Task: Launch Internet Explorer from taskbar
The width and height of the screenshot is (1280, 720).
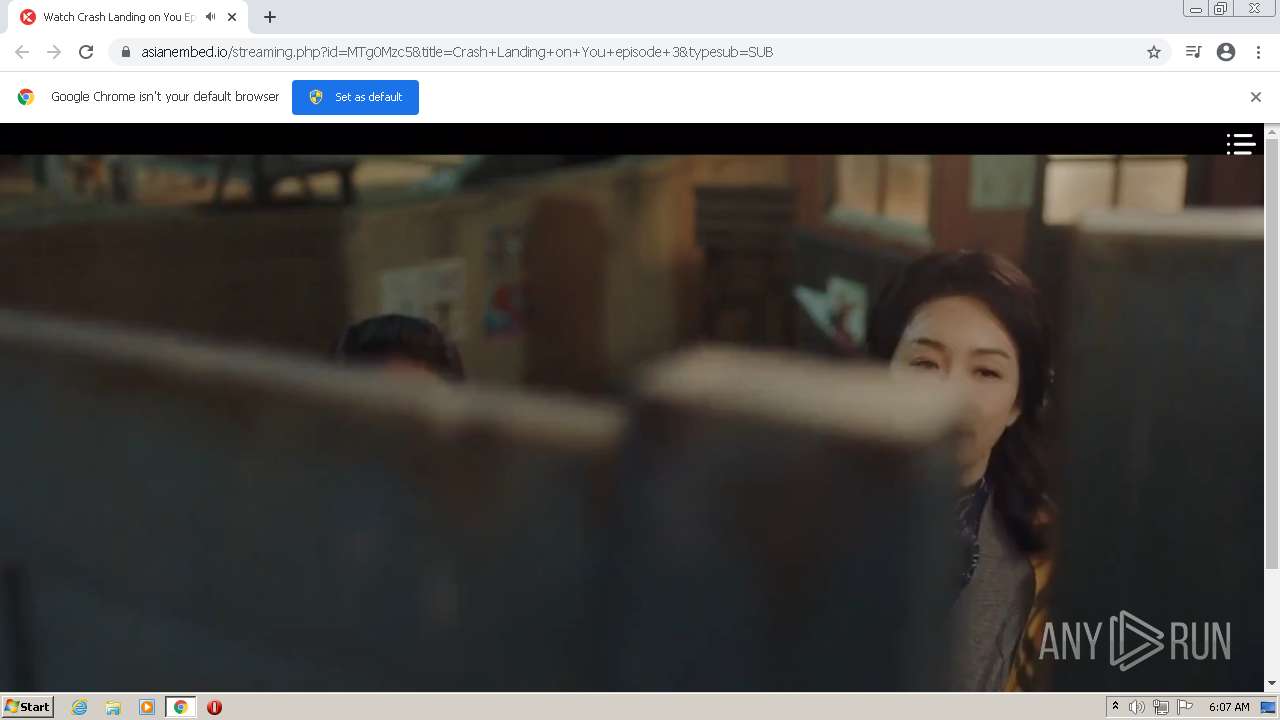Action: pyautogui.click(x=79, y=707)
